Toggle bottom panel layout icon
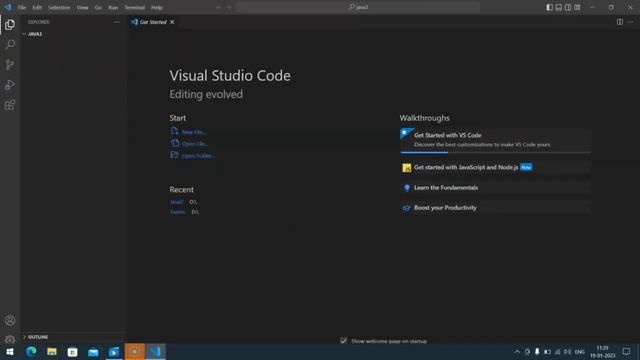This screenshot has width=640, height=360. click(559, 7)
